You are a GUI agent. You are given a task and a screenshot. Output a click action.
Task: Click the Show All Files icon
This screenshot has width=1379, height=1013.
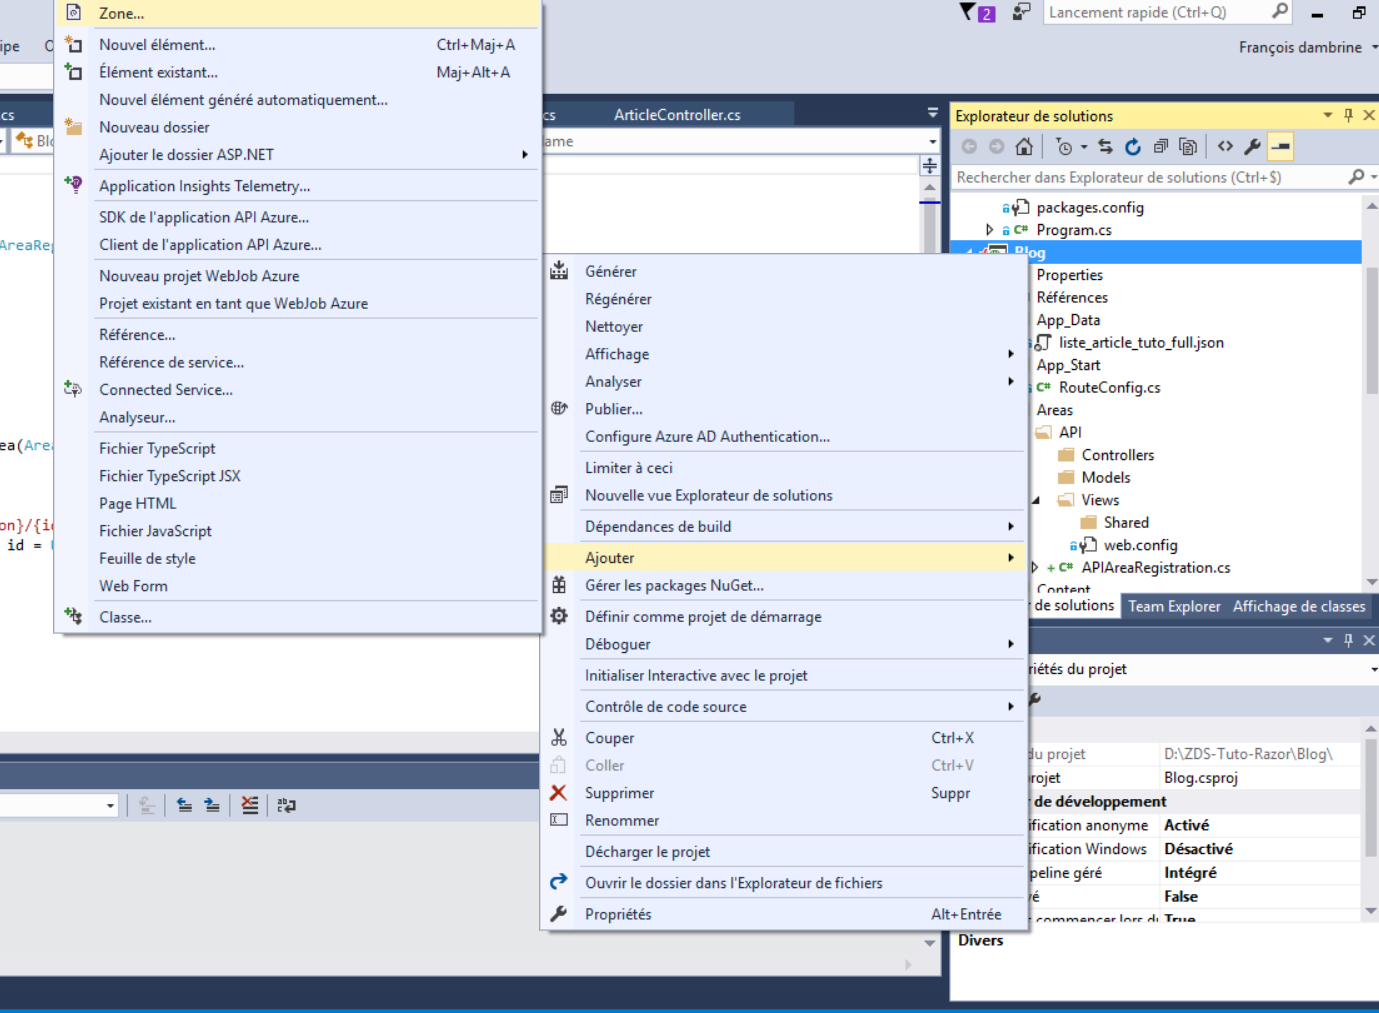(x=1188, y=147)
